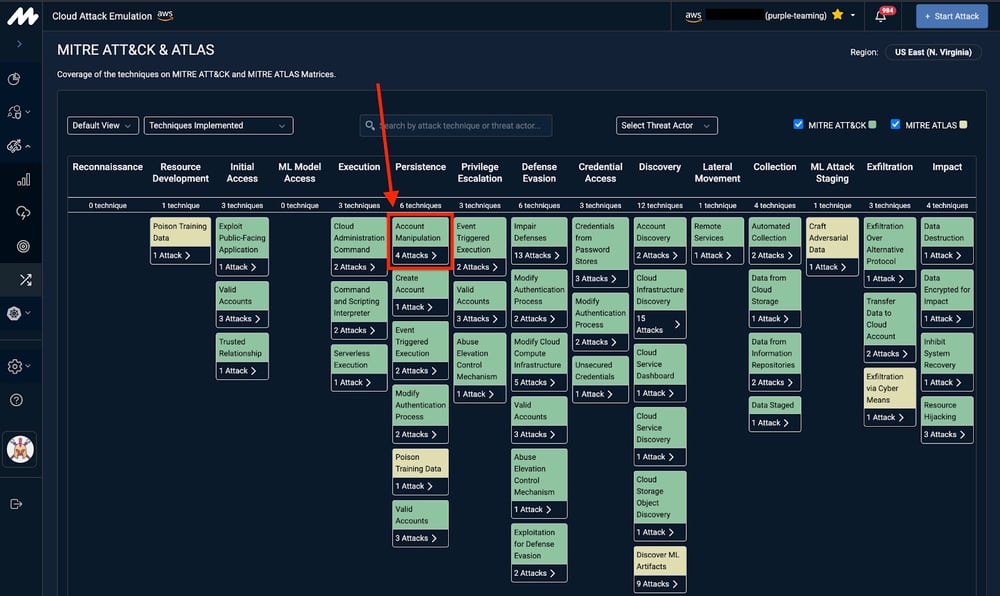Image resolution: width=1000 pixels, height=596 pixels.
Task: Click the Start Attack button
Action: [x=951, y=16]
